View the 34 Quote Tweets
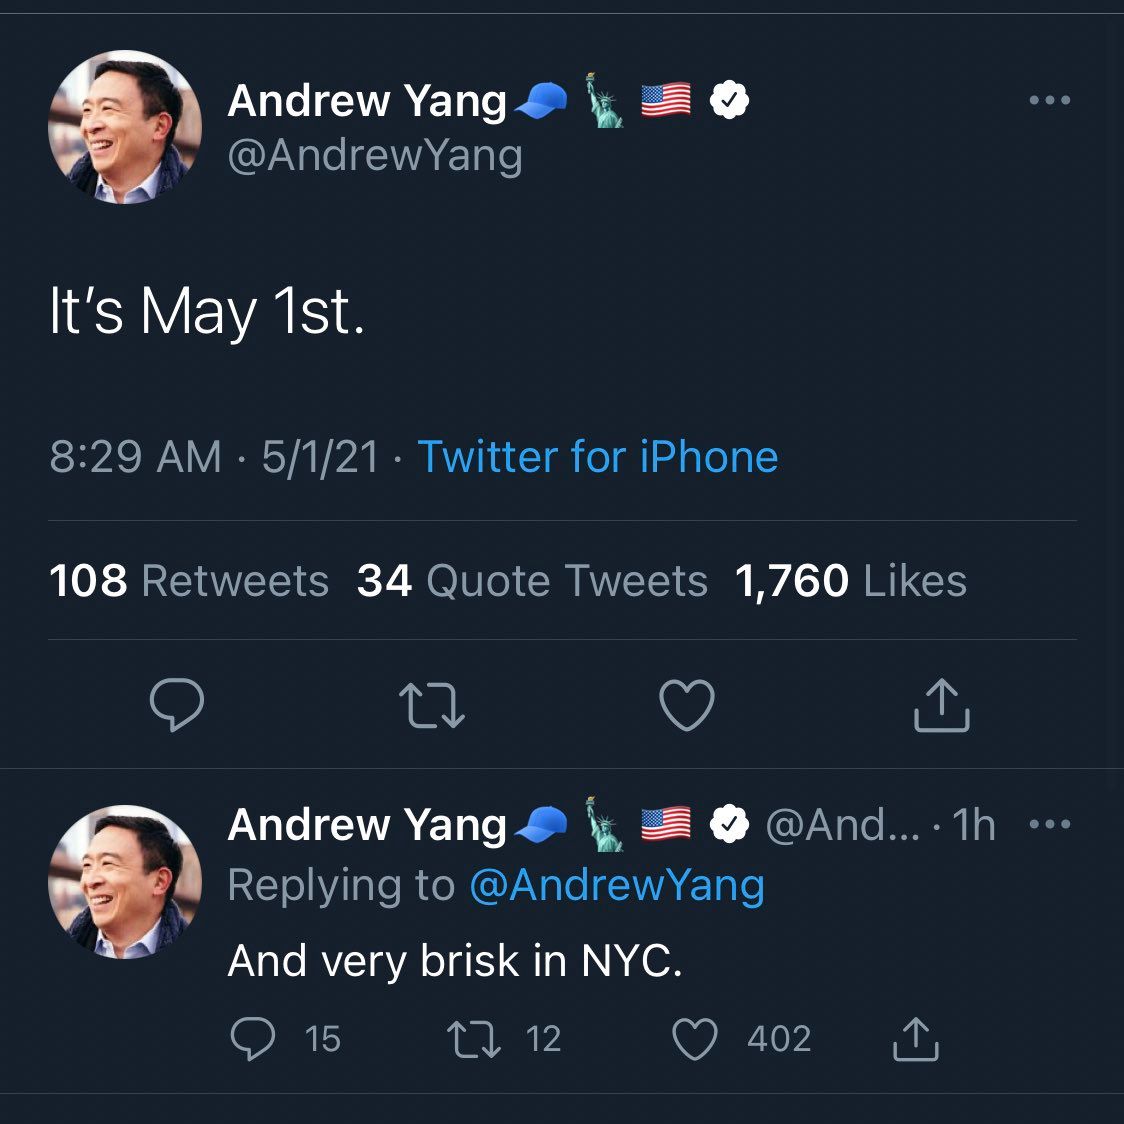 [532, 581]
